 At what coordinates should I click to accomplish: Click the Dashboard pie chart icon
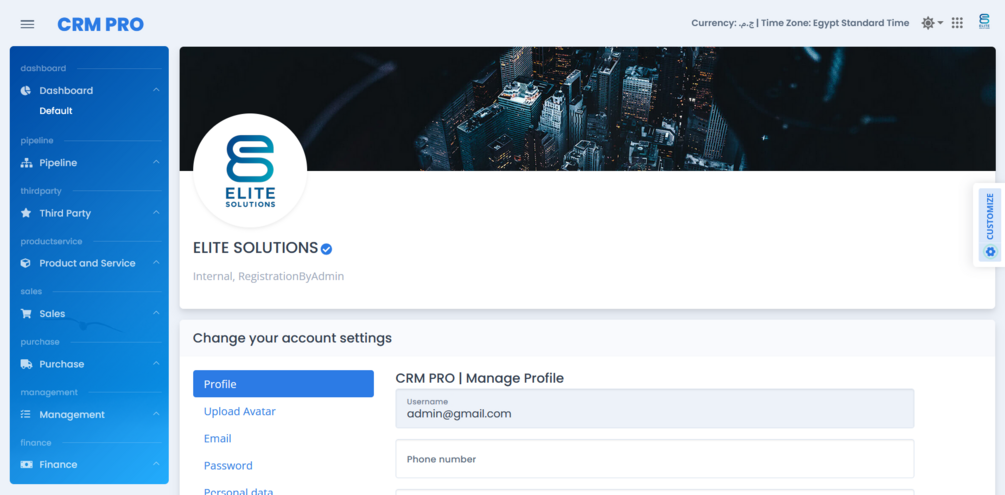[x=26, y=90]
